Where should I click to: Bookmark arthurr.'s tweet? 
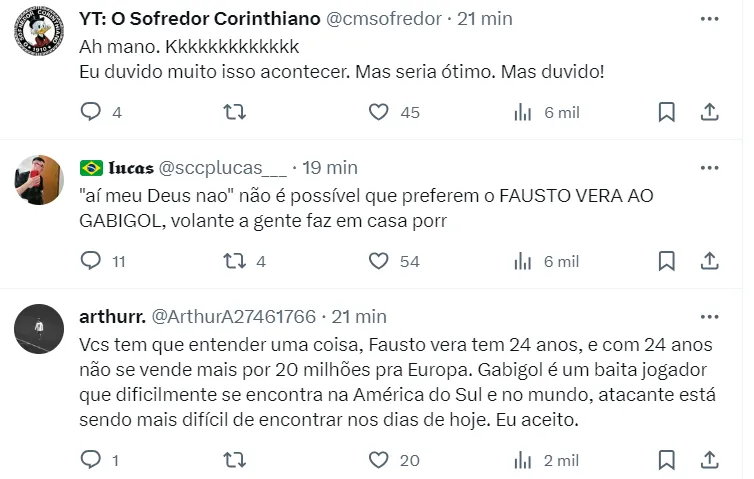point(667,460)
